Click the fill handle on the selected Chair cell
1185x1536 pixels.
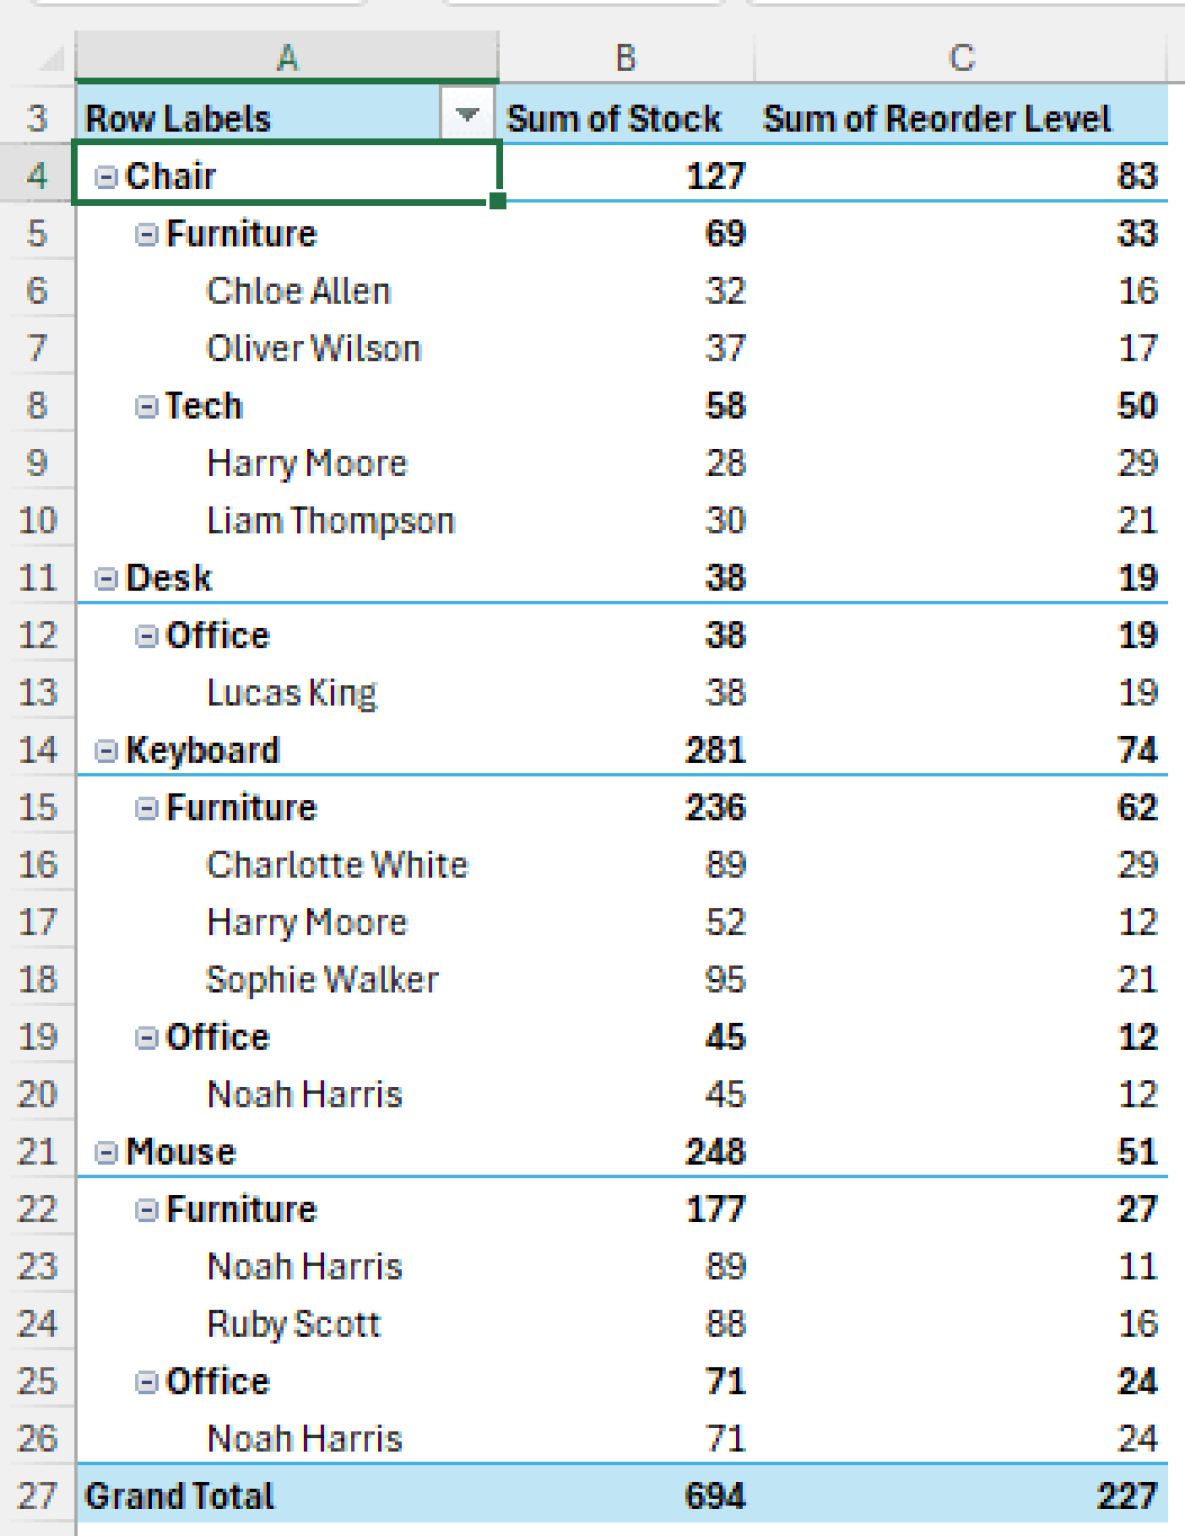(498, 201)
